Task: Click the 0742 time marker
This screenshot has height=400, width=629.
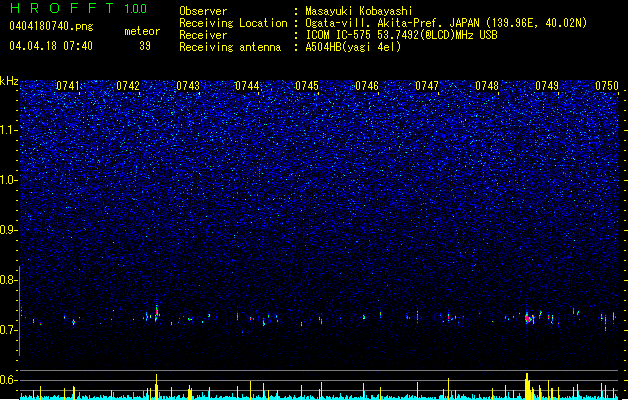Action: pyautogui.click(x=128, y=86)
